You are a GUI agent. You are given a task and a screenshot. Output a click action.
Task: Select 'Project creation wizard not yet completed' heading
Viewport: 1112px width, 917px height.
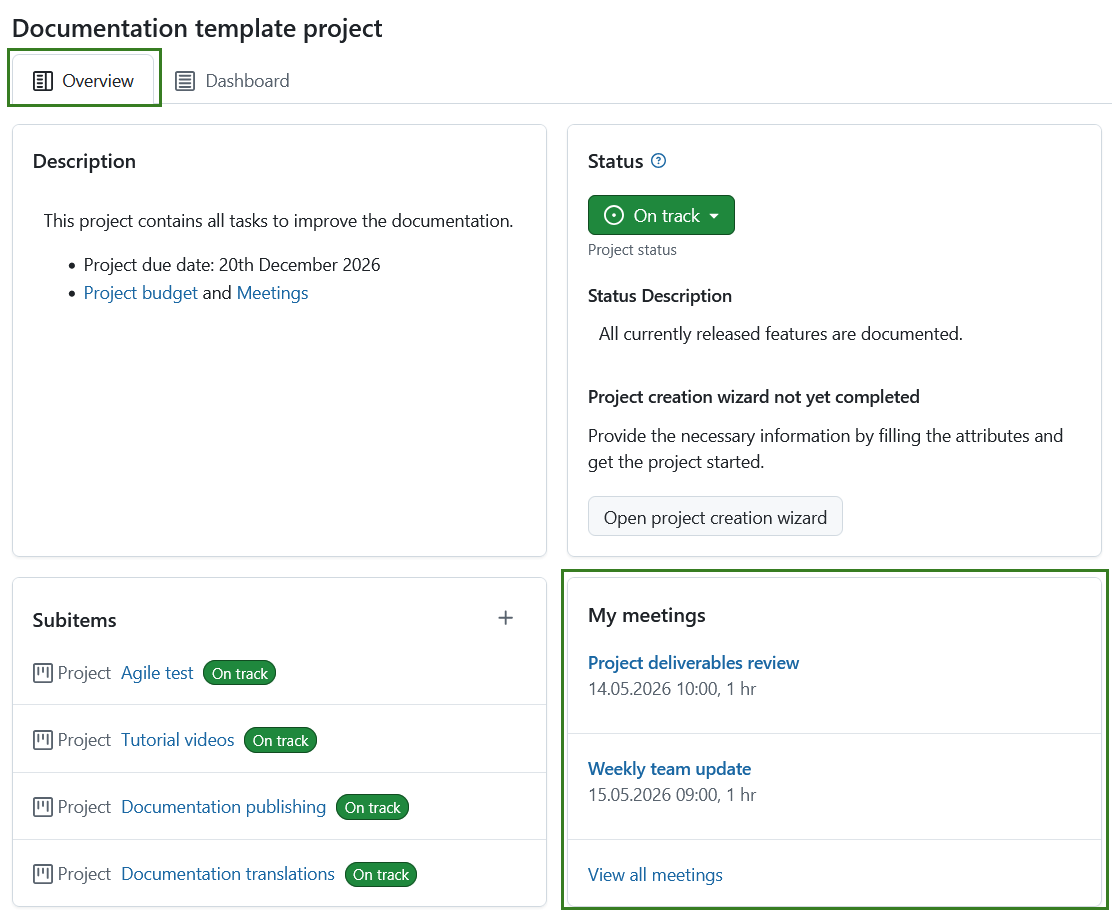[x=753, y=396]
